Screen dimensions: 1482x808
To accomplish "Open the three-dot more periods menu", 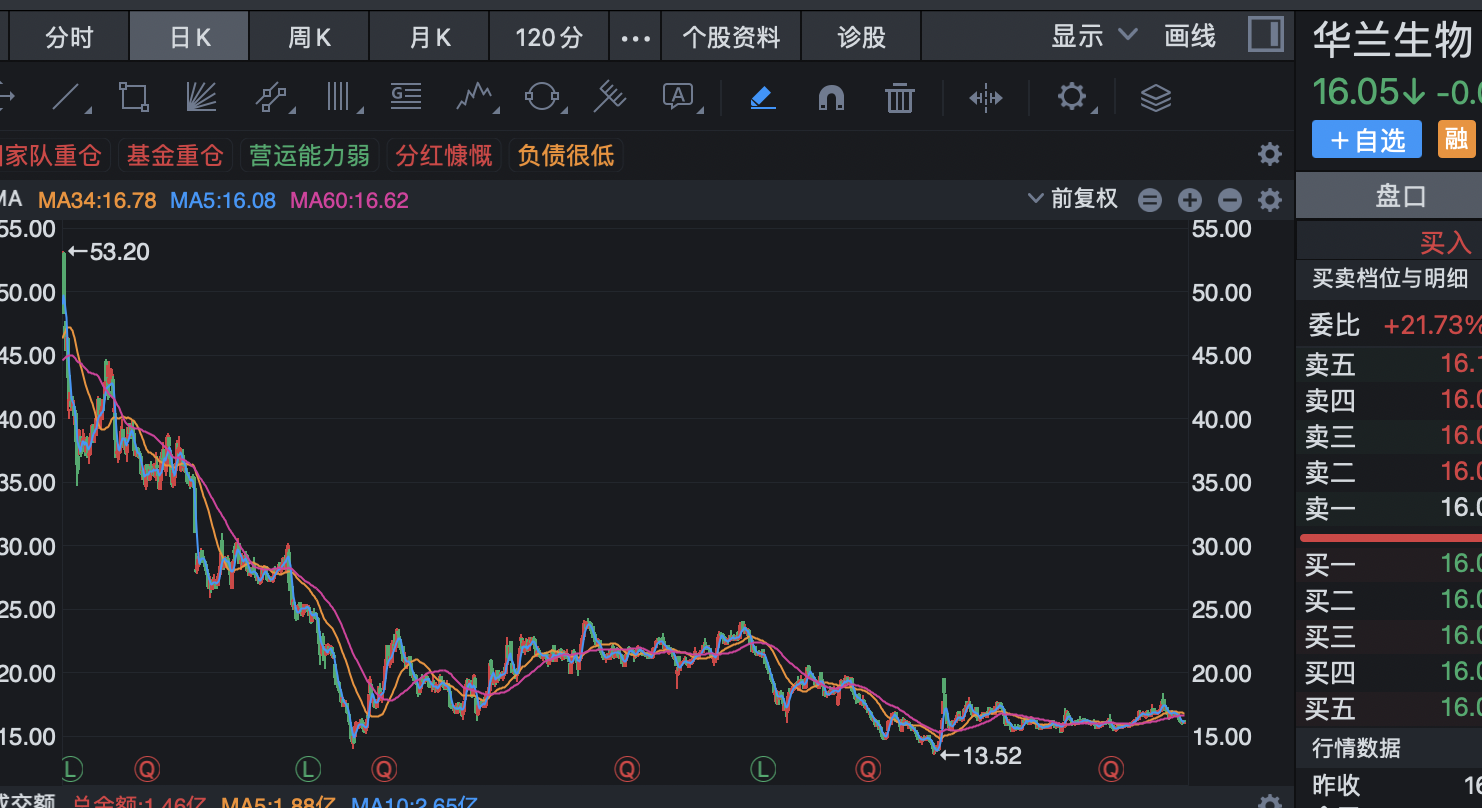I will [635, 38].
